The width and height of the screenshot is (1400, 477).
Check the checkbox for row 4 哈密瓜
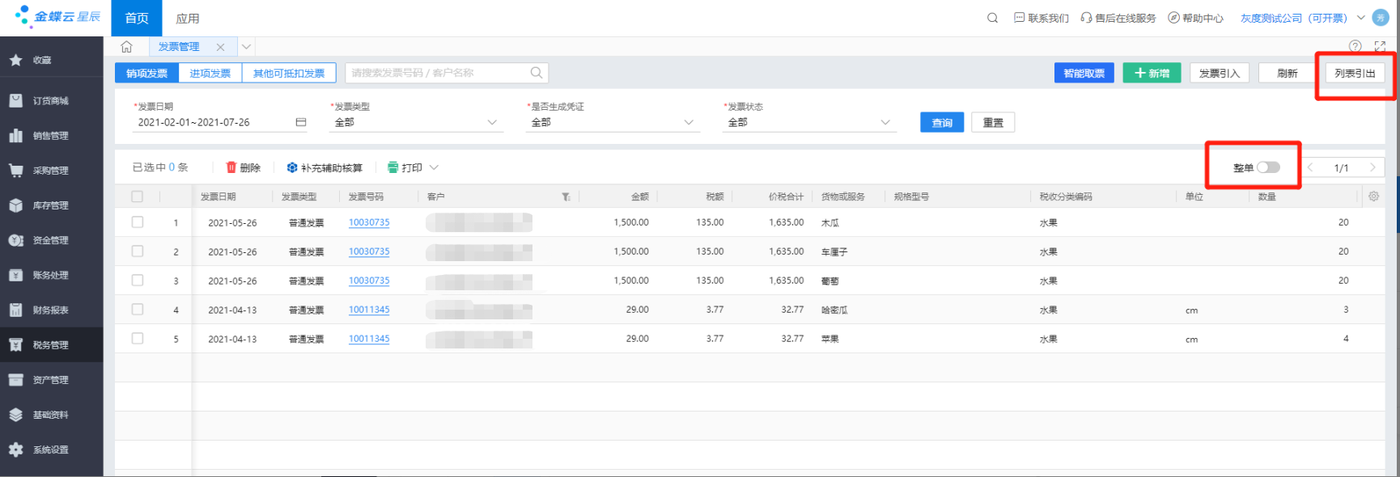coord(137,309)
